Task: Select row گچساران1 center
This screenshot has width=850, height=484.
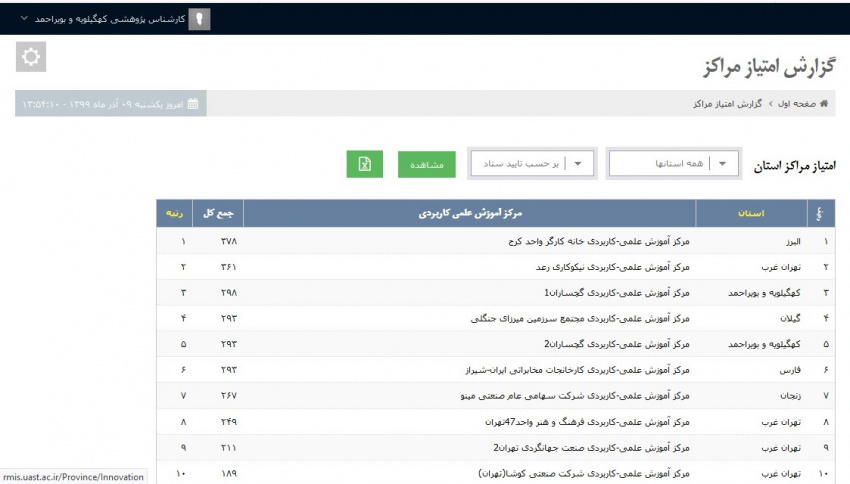Action: (495, 293)
